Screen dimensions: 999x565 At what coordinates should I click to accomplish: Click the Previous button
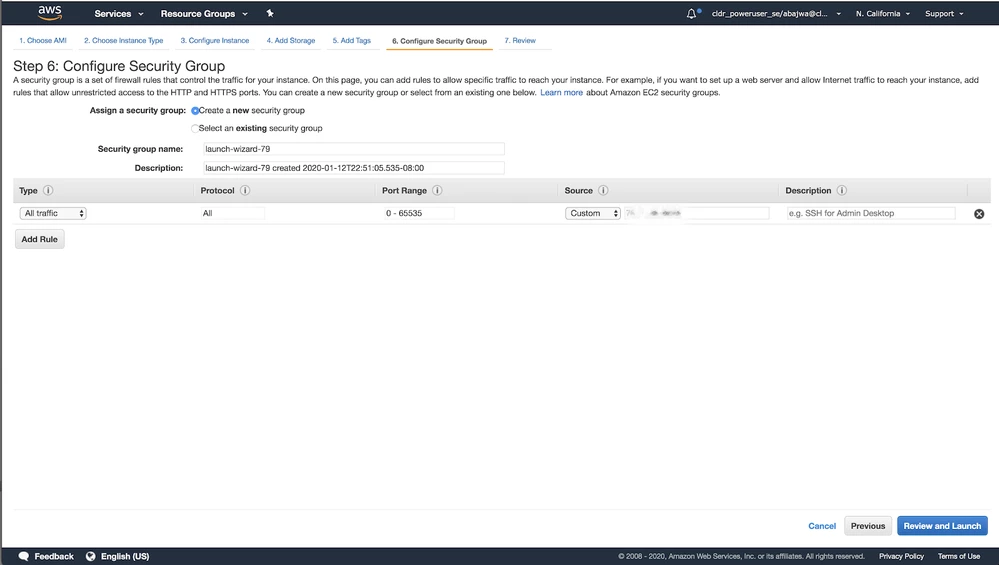point(868,526)
